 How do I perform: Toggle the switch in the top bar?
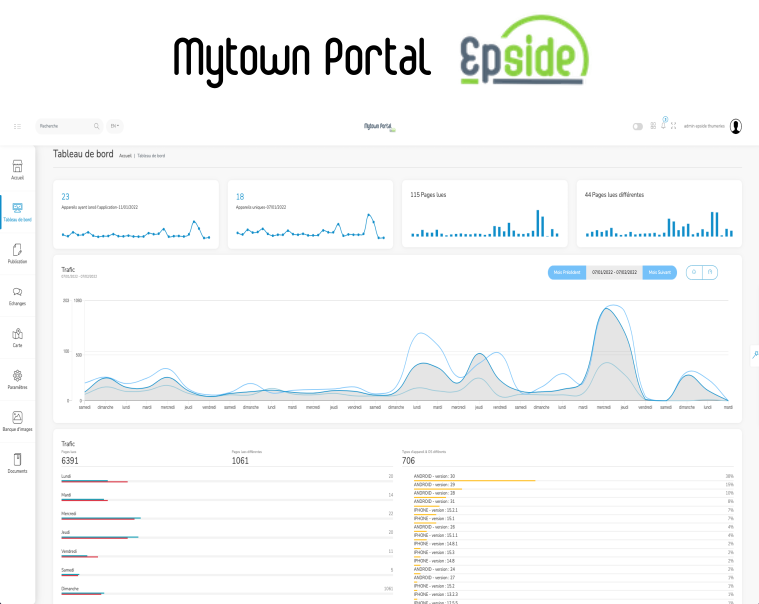point(638,126)
